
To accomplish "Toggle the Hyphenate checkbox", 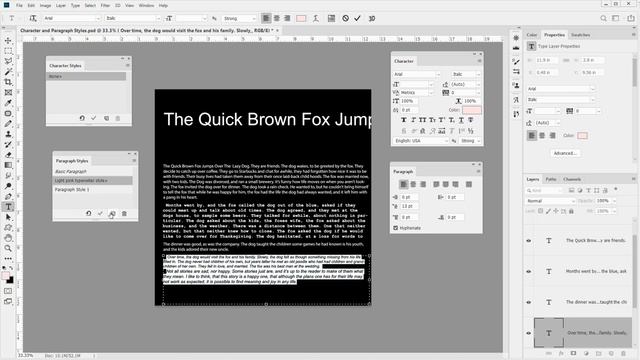I will point(396,228).
